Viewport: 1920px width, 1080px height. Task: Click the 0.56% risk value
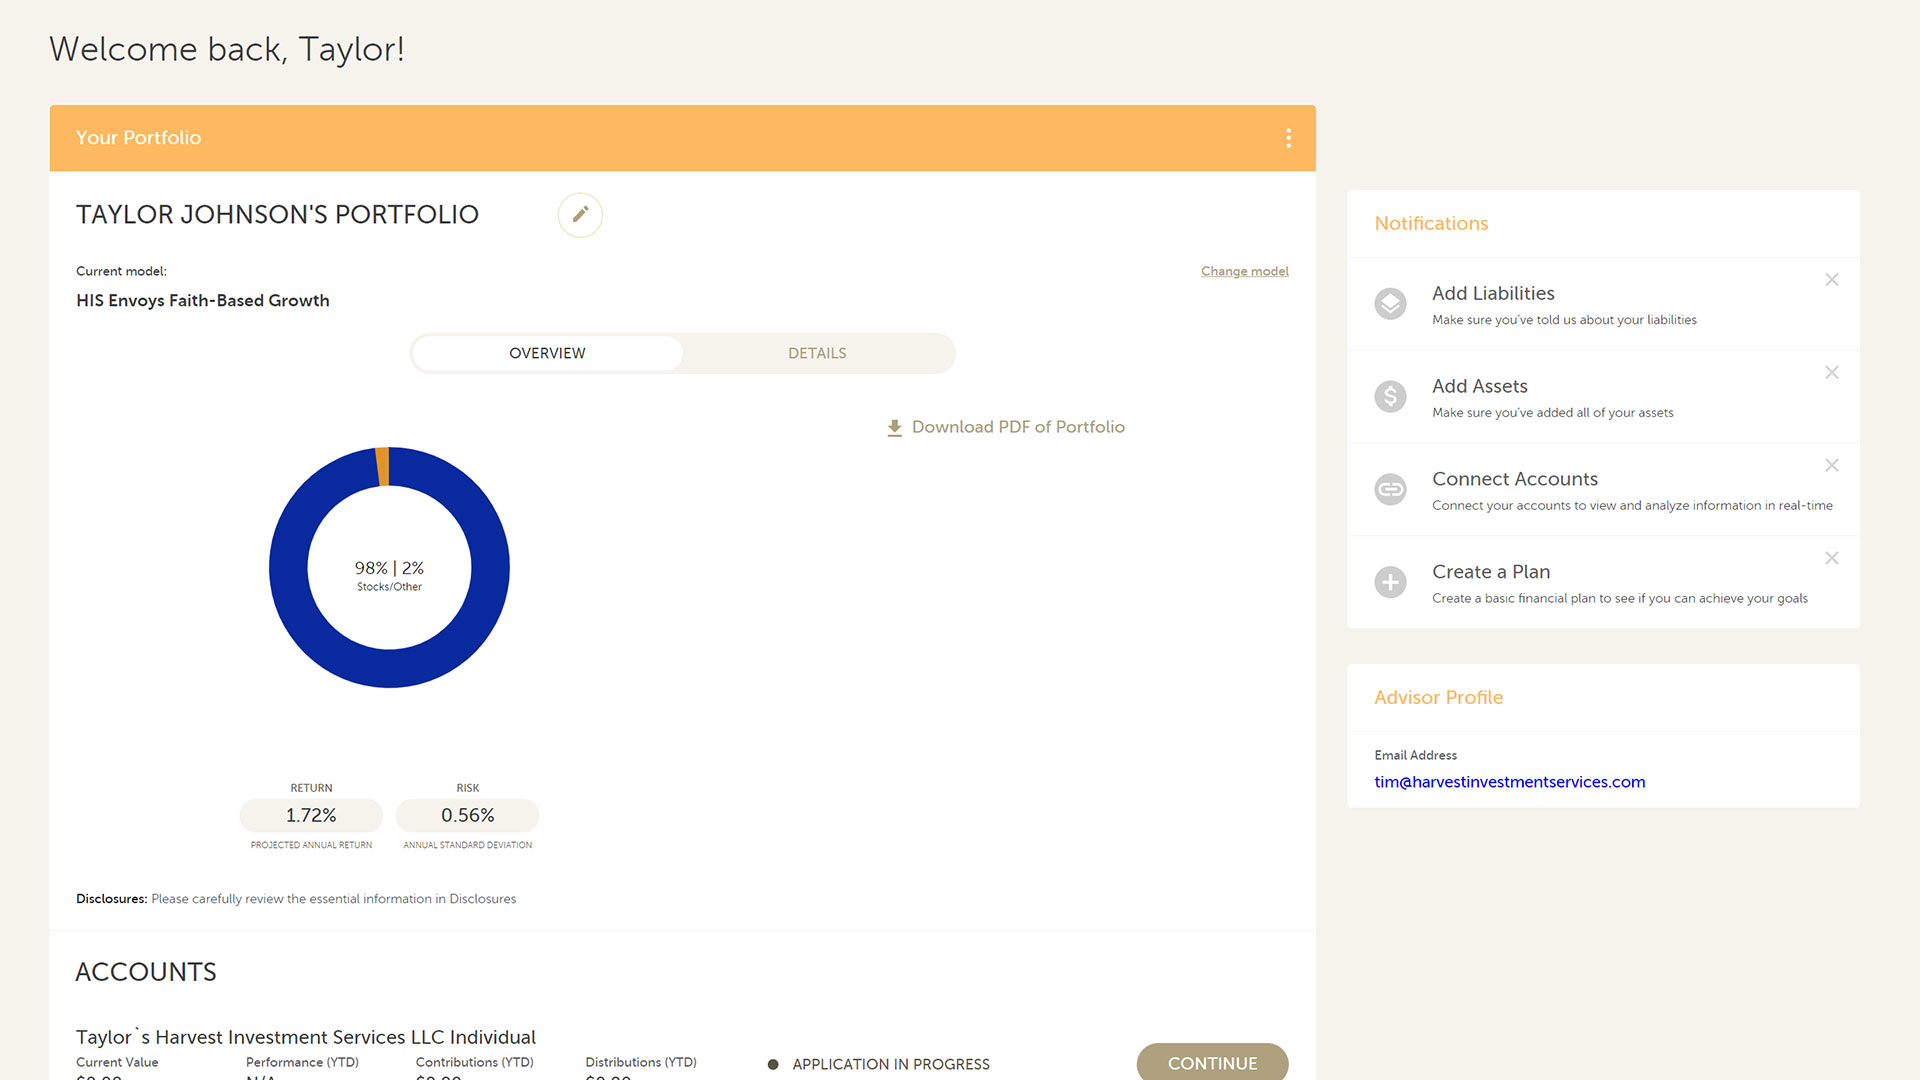coord(467,815)
